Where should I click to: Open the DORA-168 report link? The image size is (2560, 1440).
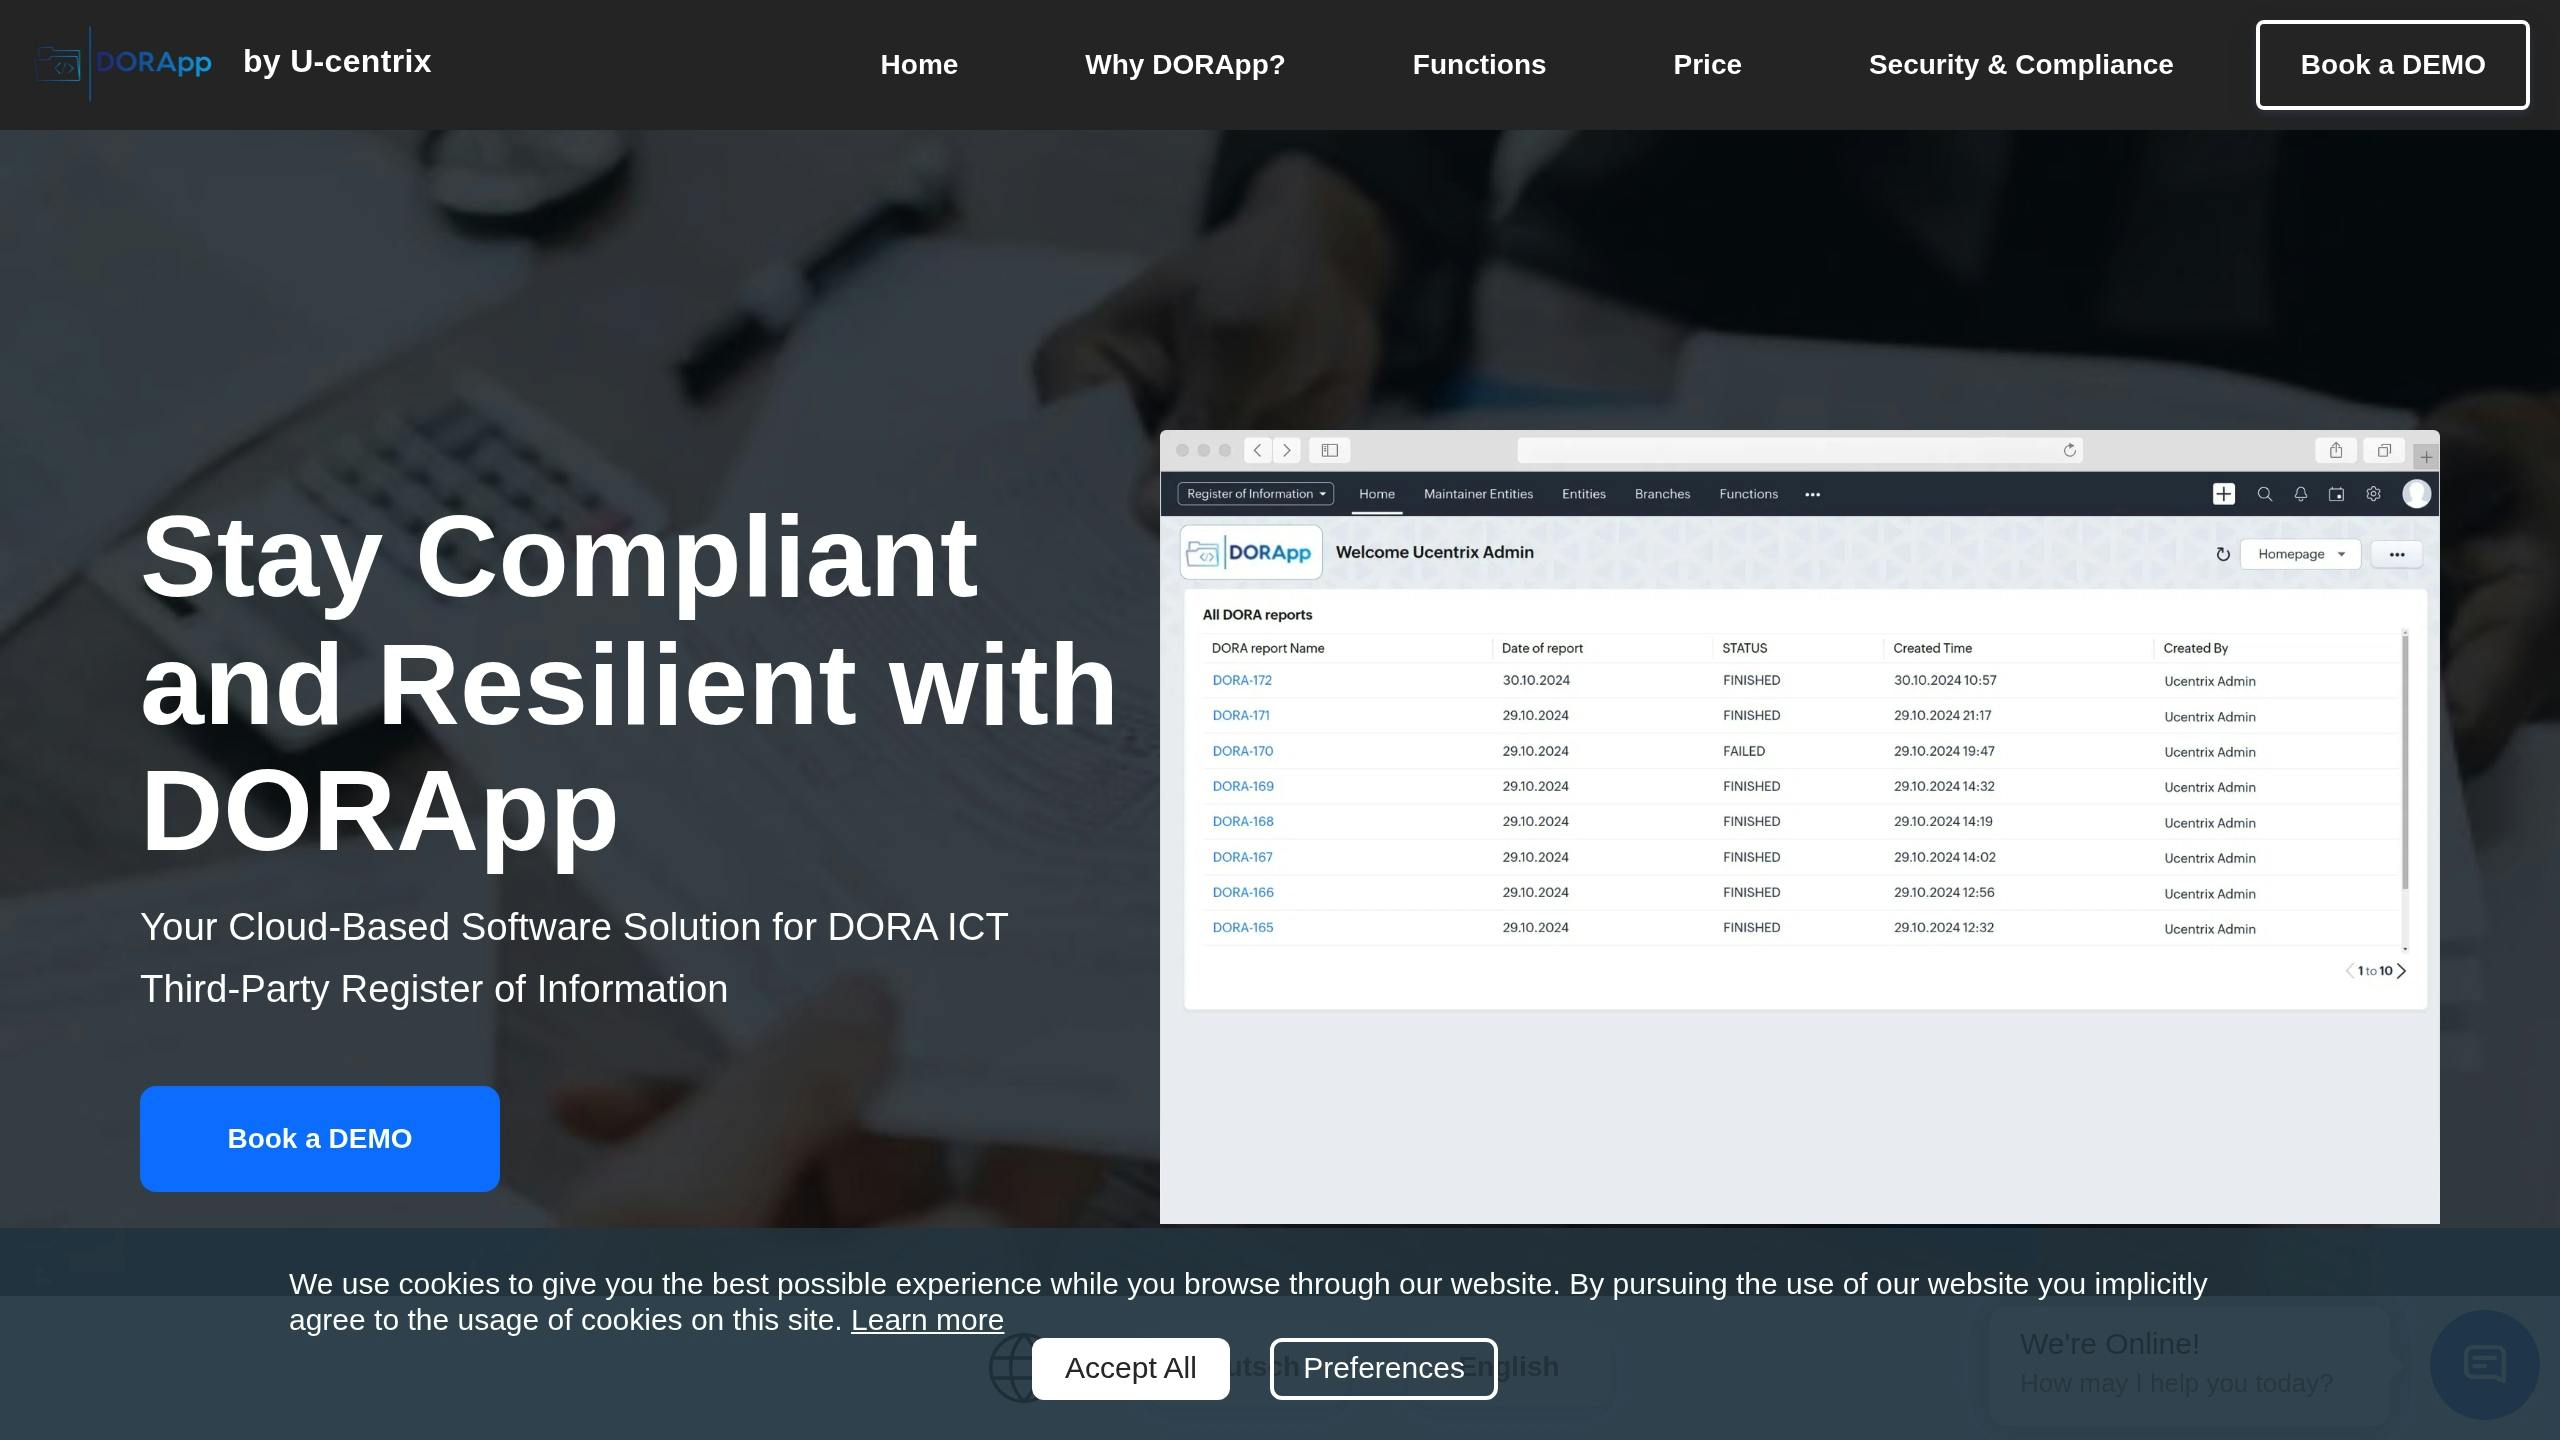pyautogui.click(x=1243, y=821)
